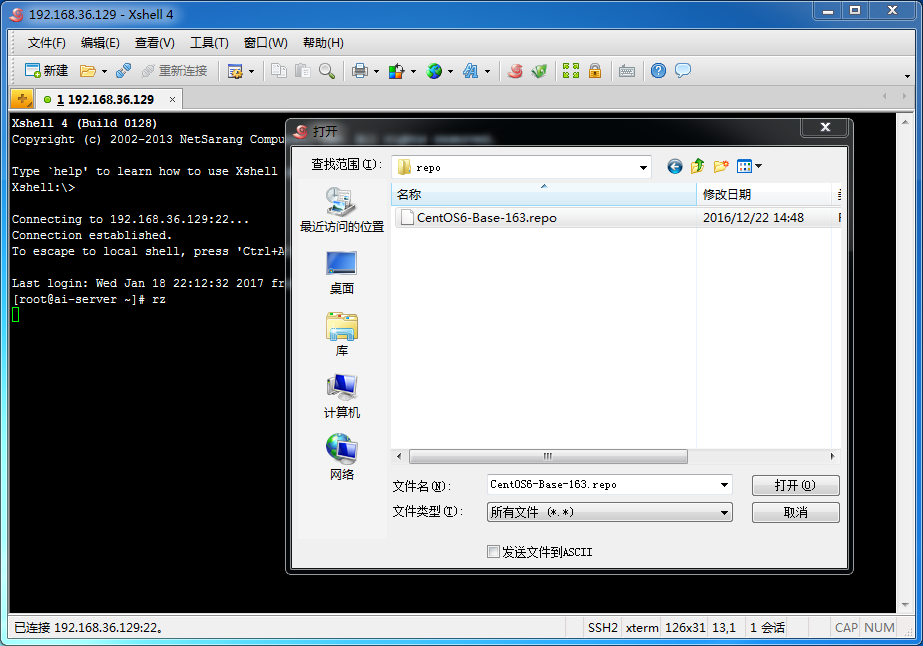Viewport: 923px width, 646px height.
Task: Create new folder icon in dialog
Action: [x=721, y=167]
